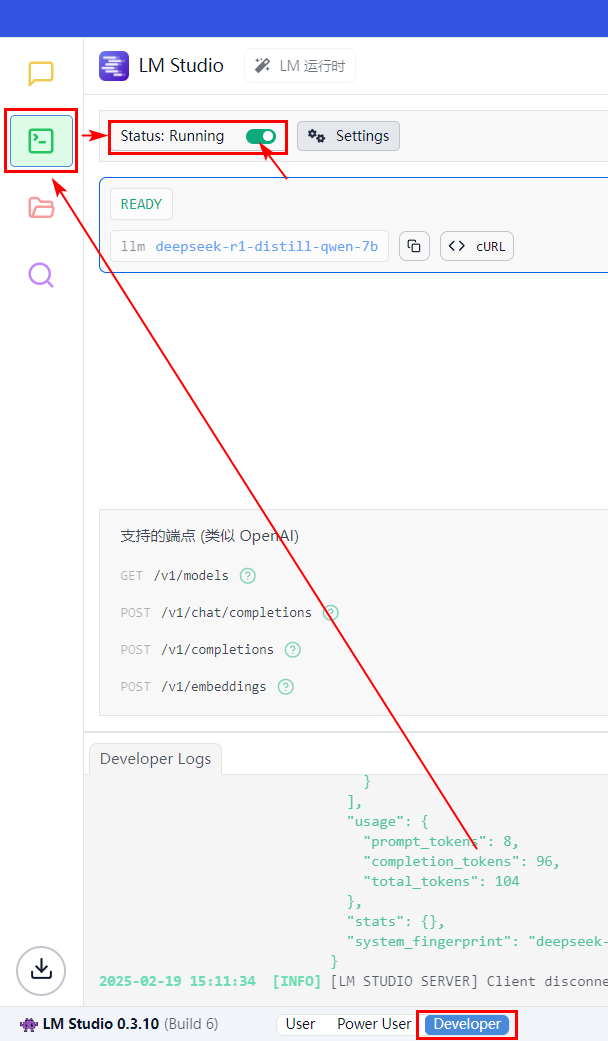The width and height of the screenshot is (608, 1041).
Task: Show help for GET /v1/models
Action: [x=248, y=576]
